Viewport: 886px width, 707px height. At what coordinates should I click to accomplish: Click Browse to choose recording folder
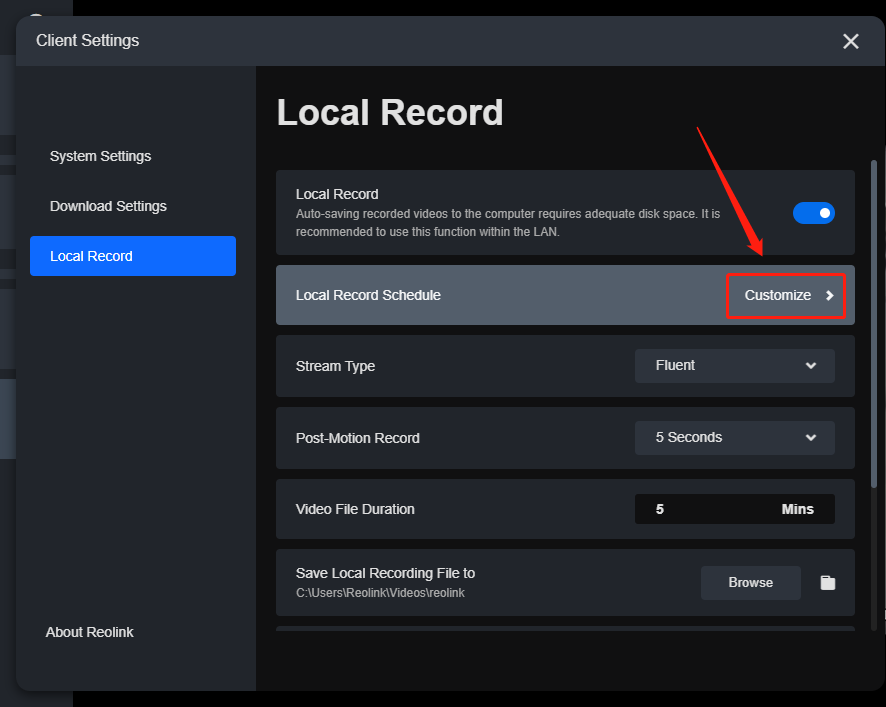(x=750, y=583)
